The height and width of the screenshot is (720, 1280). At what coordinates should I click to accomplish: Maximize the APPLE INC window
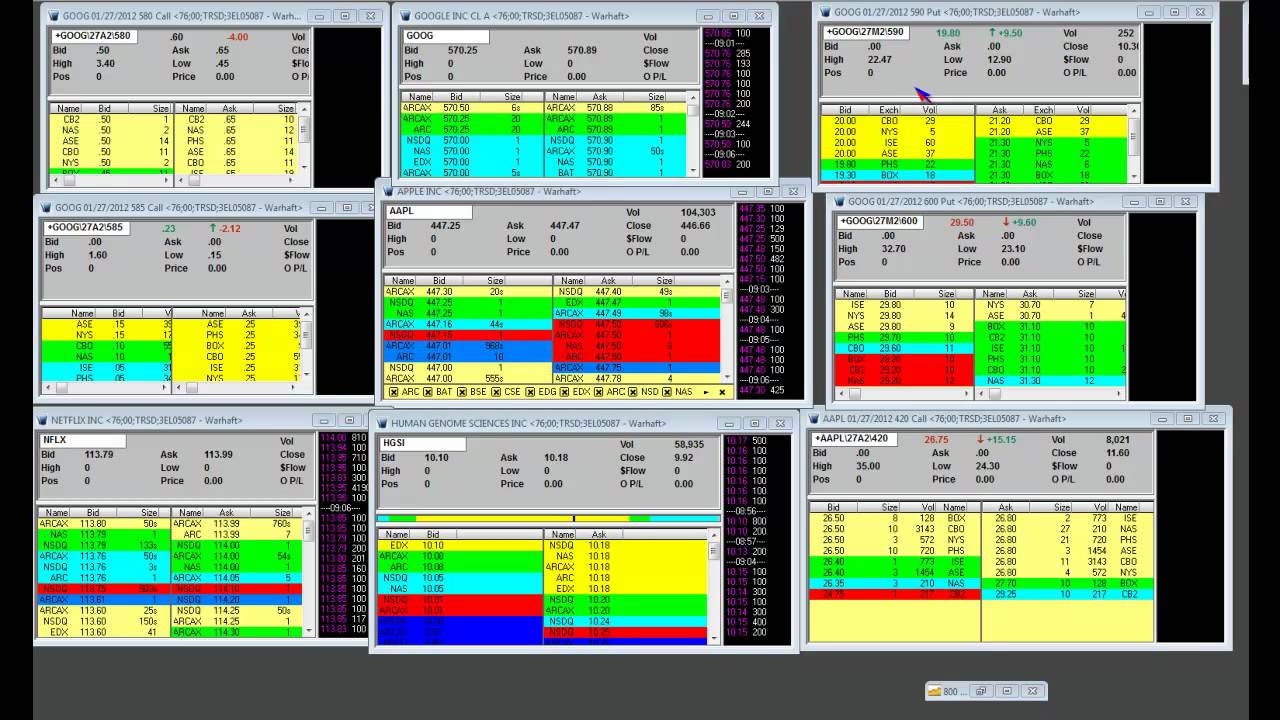[768, 191]
